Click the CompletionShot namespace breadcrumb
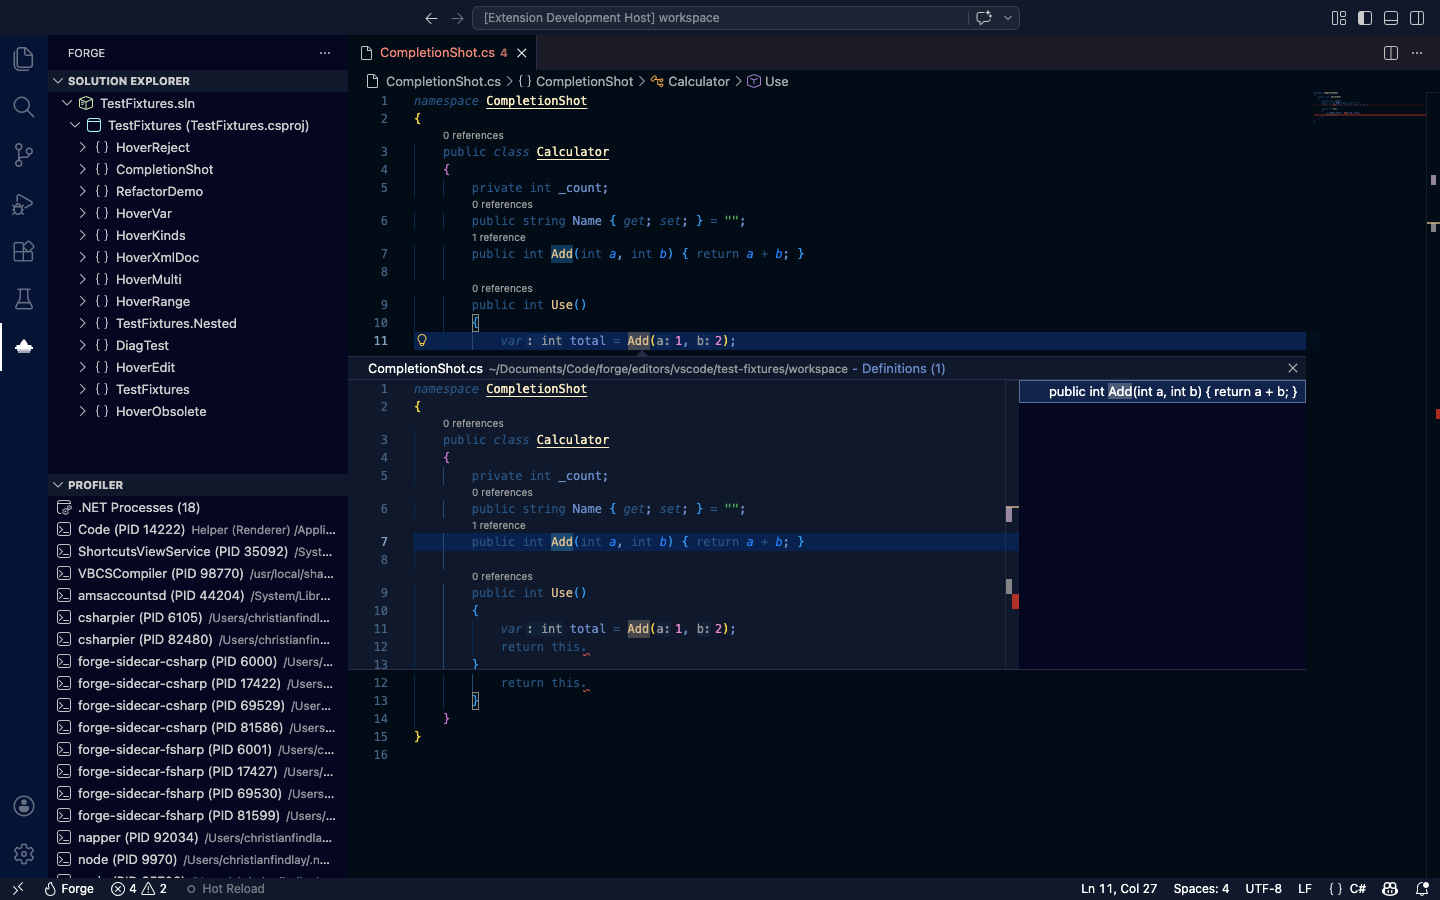 [x=575, y=81]
